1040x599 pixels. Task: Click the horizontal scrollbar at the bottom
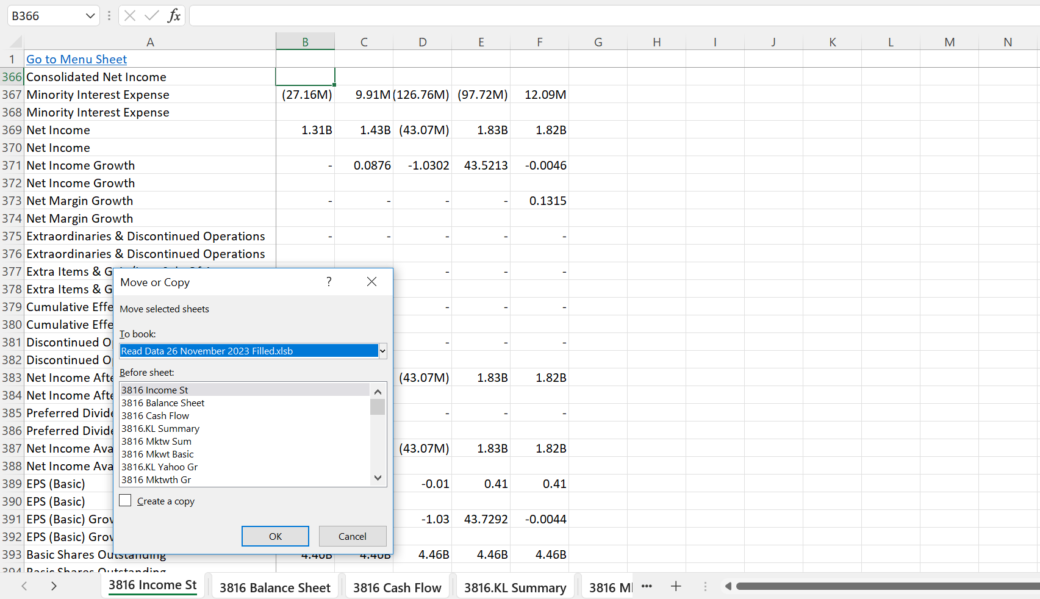880,586
